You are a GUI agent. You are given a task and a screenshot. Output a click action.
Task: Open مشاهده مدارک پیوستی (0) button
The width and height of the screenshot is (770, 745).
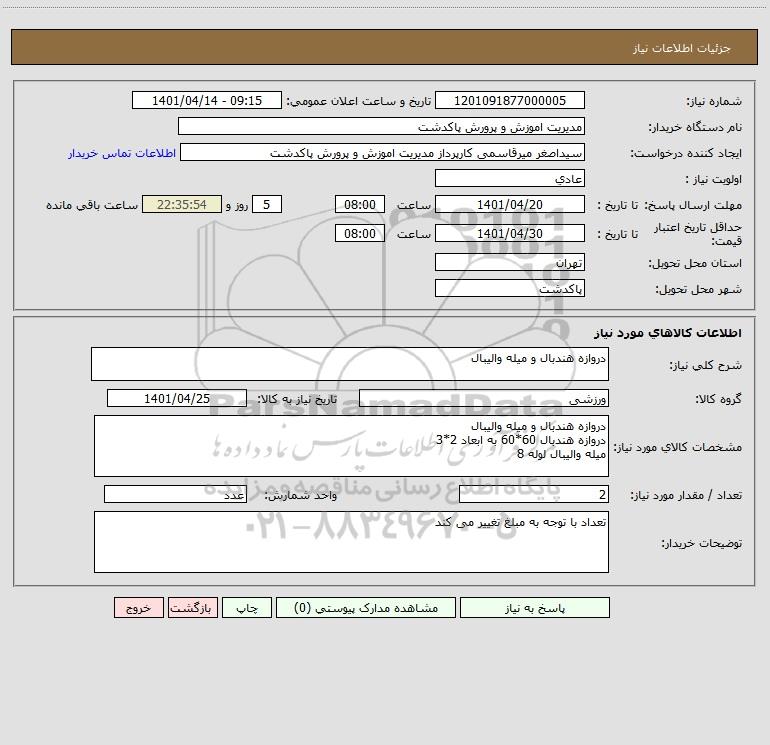pos(366,607)
